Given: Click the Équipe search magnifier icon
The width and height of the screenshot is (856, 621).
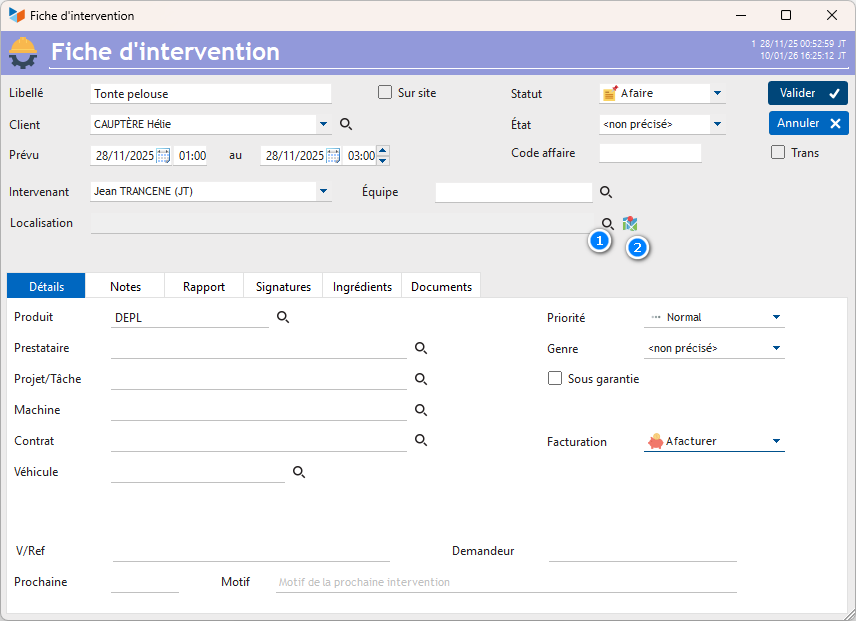Looking at the screenshot, I should (x=605, y=192).
